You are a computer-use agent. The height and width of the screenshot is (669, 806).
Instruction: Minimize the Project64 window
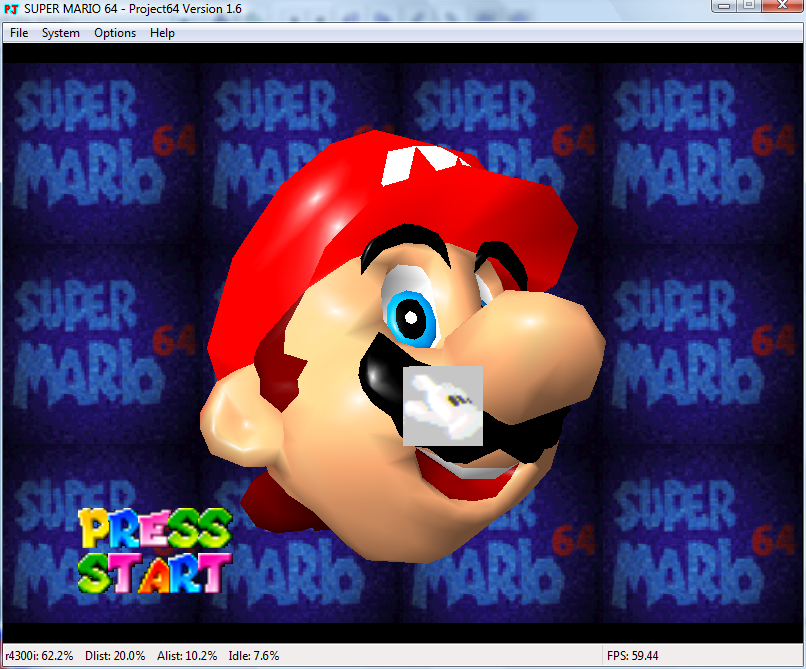click(723, 6)
